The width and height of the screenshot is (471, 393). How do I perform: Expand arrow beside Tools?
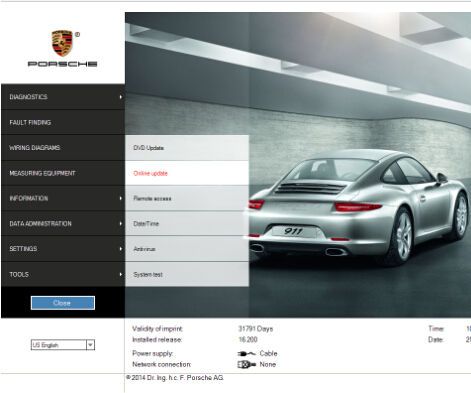coord(121,274)
